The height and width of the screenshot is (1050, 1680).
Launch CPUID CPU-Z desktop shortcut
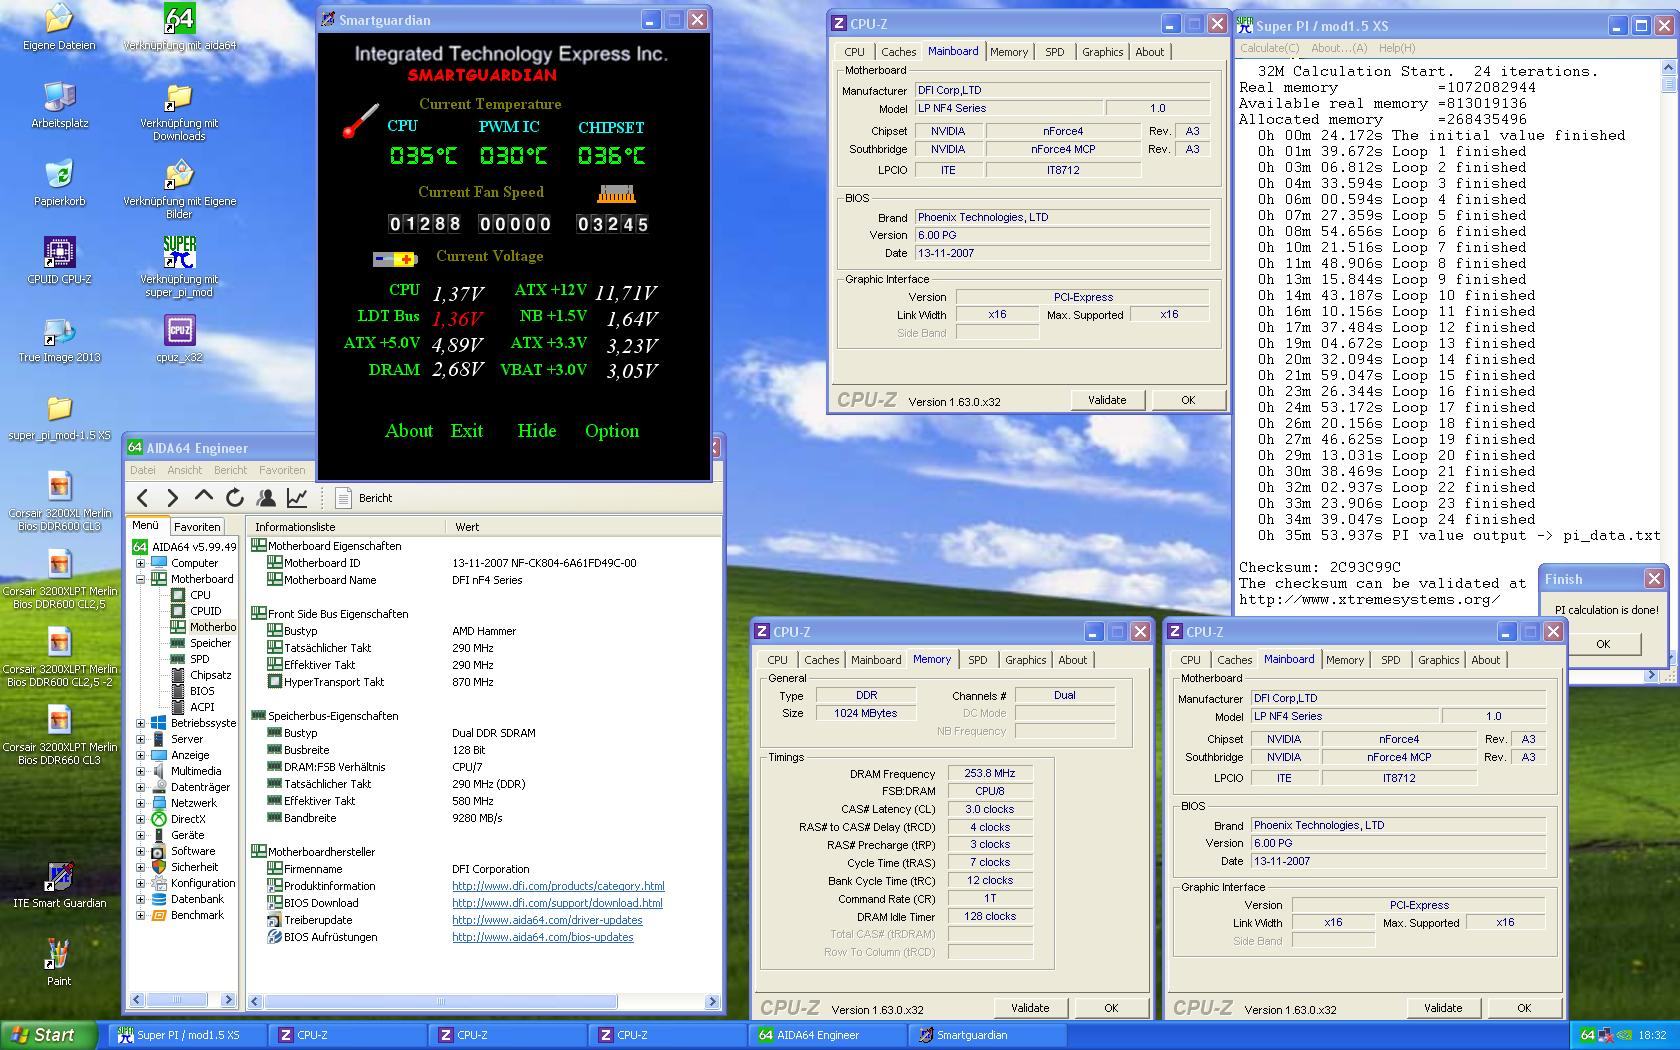point(59,262)
